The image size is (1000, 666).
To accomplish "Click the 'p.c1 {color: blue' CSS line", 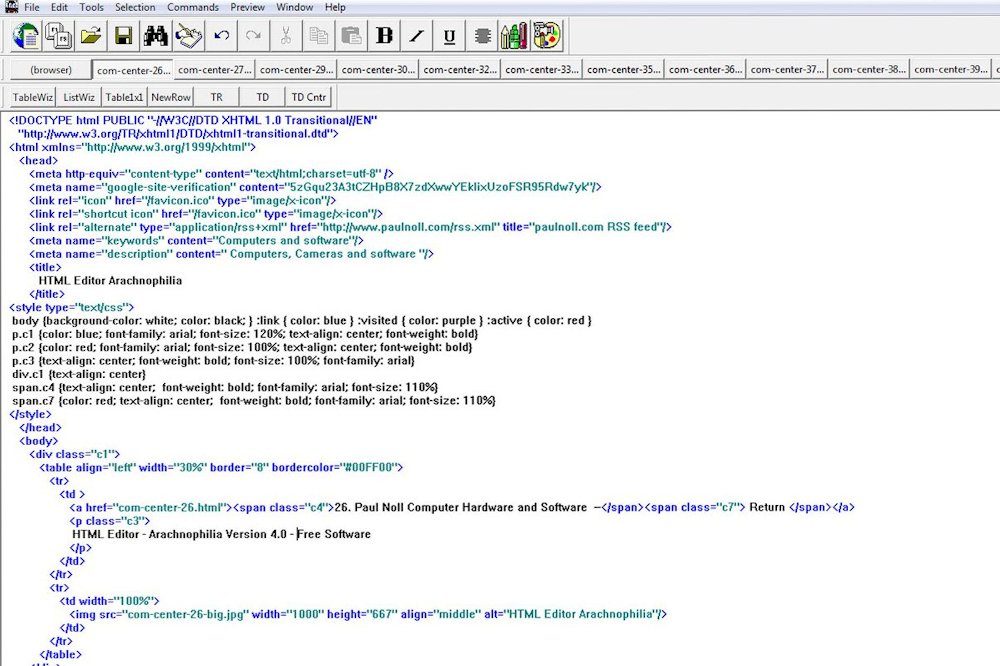I will [x=245, y=334].
